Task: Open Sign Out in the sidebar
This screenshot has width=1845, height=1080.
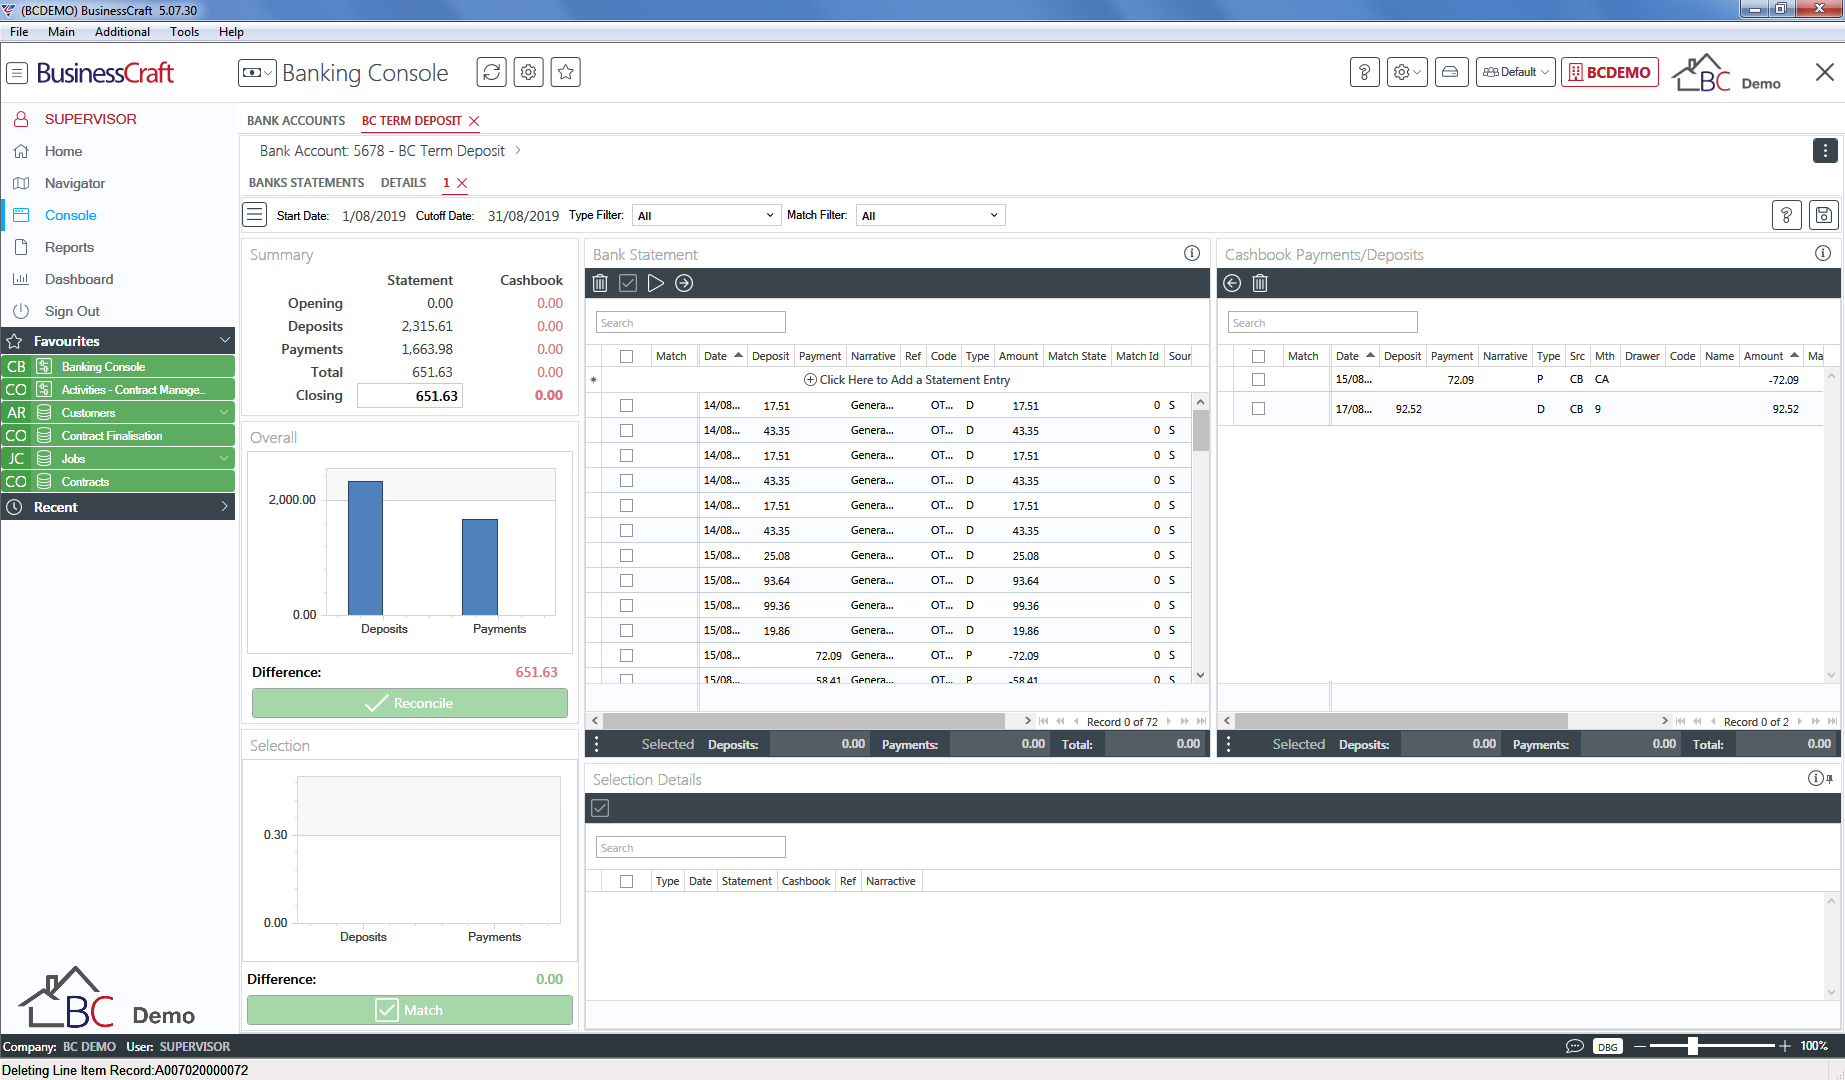Action: coord(72,311)
